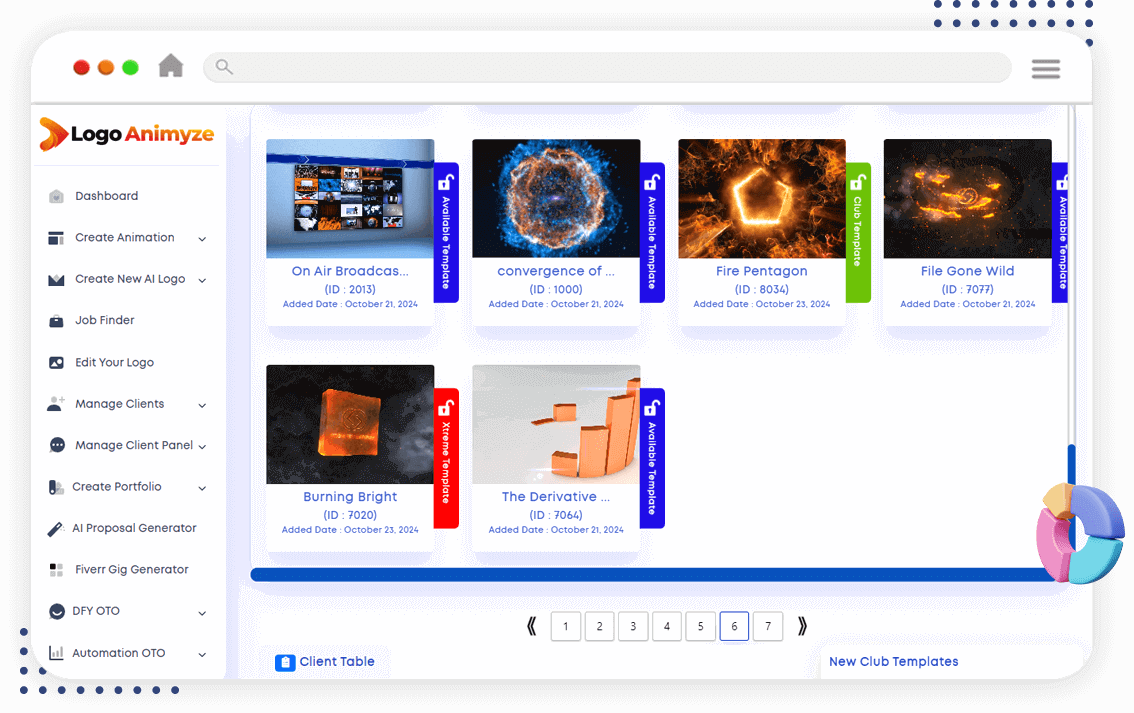Click lock icon on Fire Pentagon template
This screenshot has width=1134, height=713.
click(857, 183)
